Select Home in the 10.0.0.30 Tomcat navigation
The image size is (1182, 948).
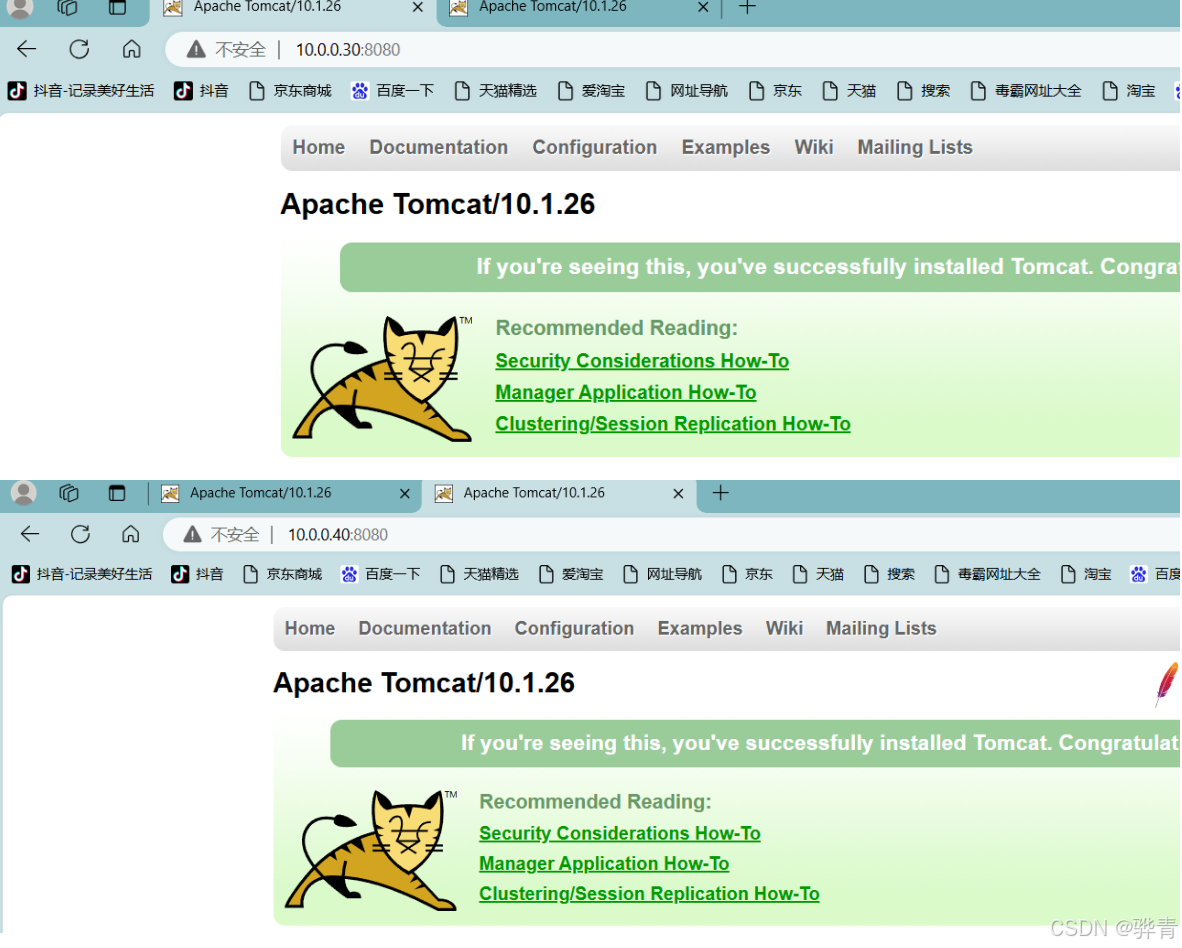pos(319,148)
